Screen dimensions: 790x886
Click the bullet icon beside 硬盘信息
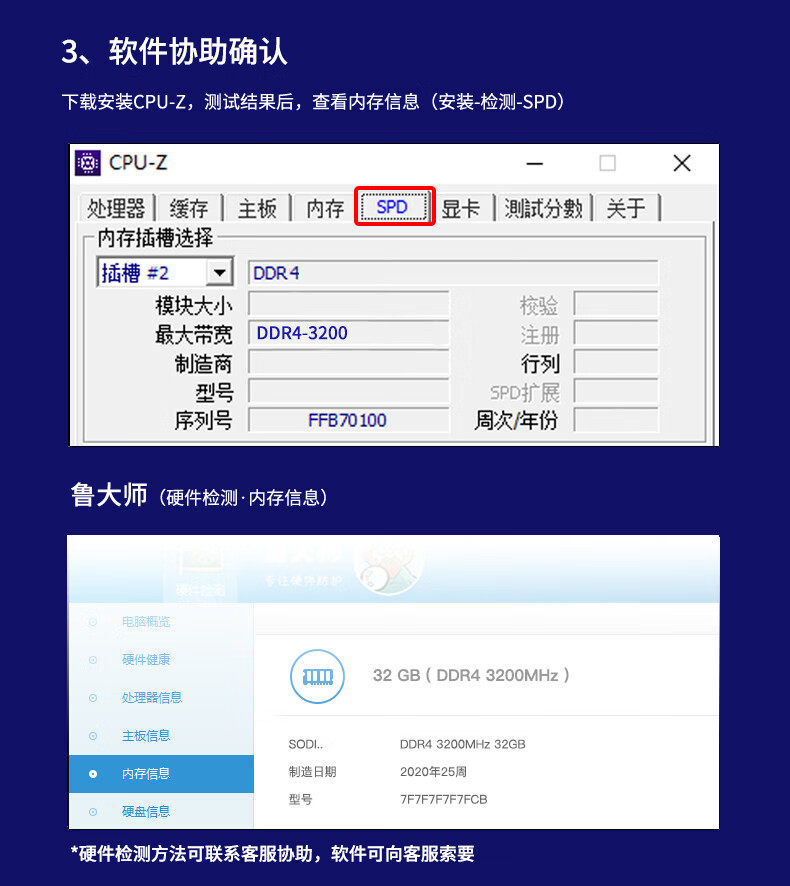coord(93,812)
